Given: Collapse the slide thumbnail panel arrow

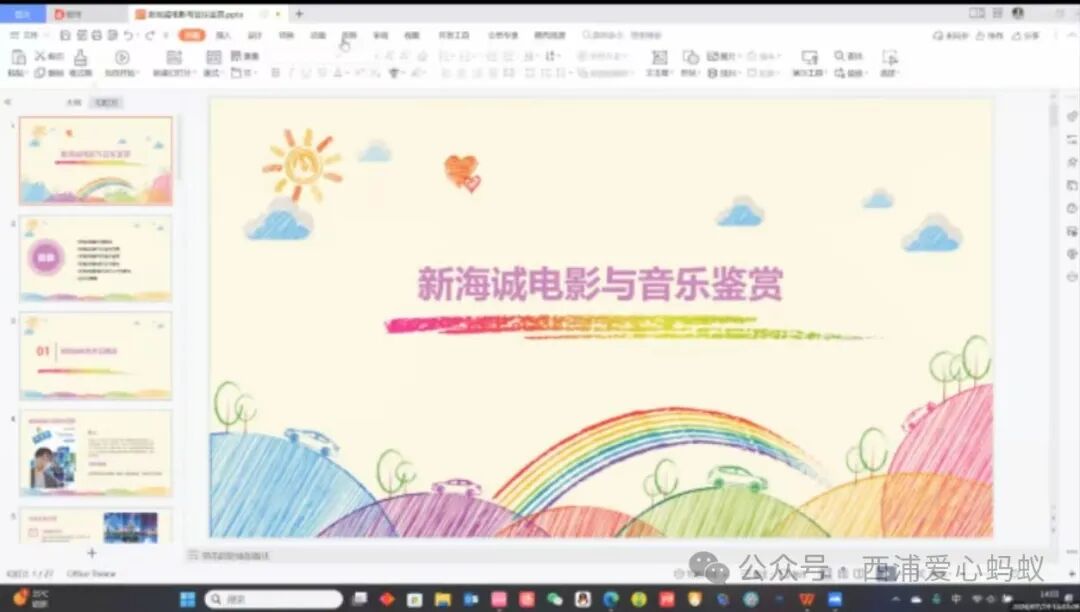Looking at the screenshot, I should click(x=8, y=102).
